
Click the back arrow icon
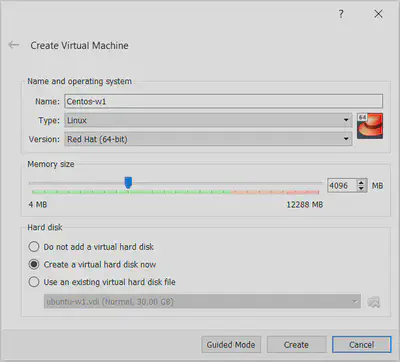(14, 45)
